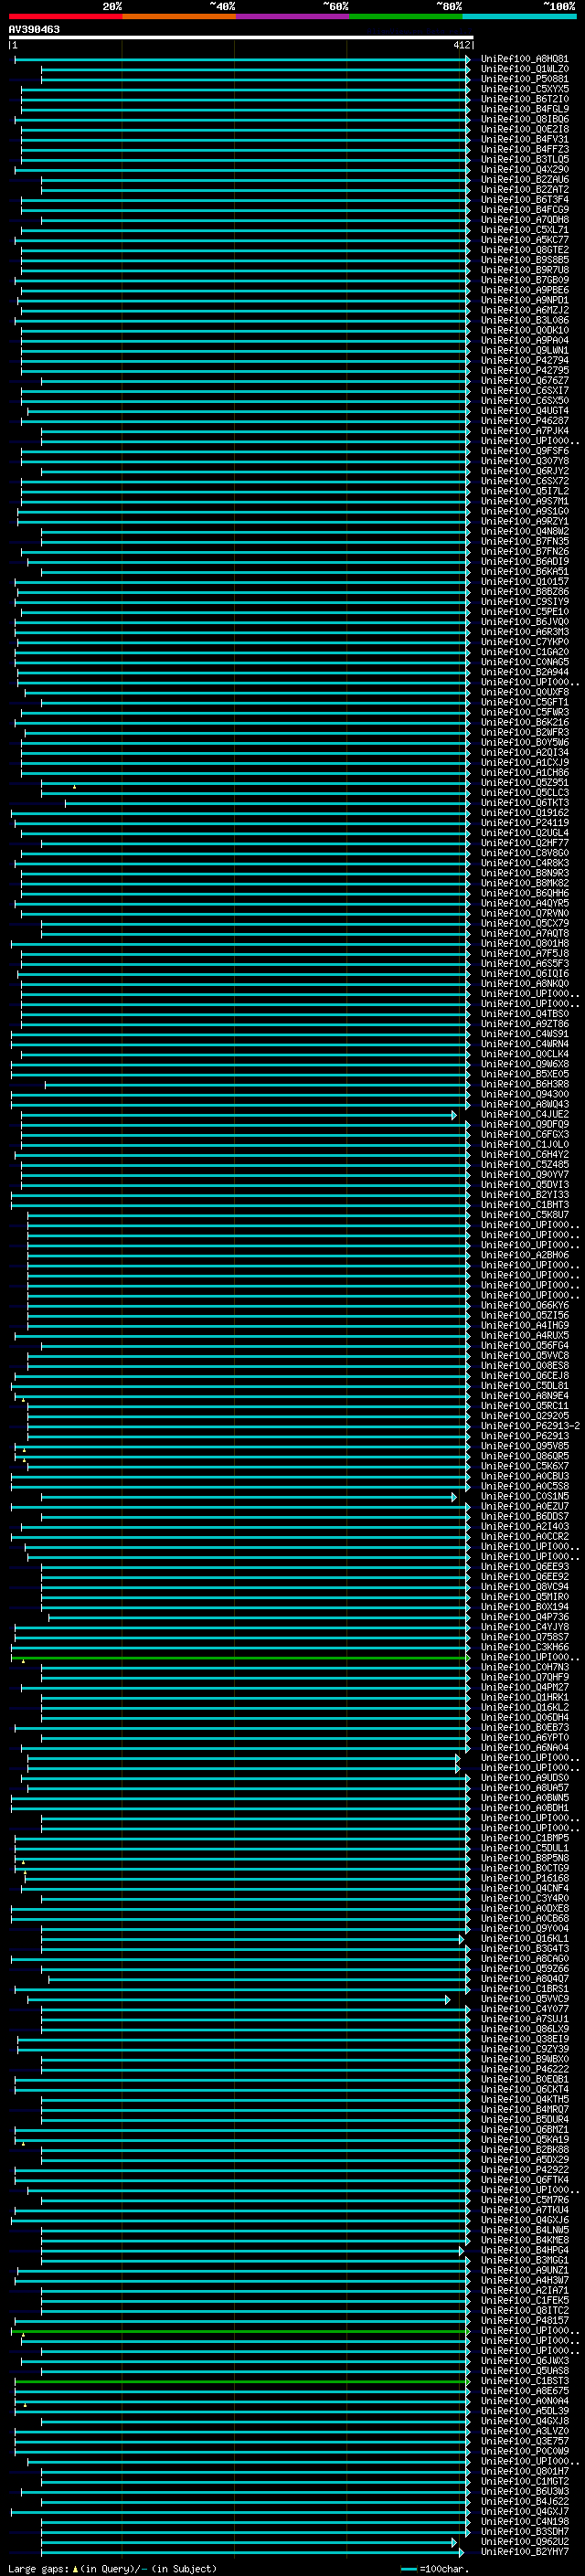Open UniRef100_Q6EE93 entry
The height and width of the screenshot is (2576, 585).
coord(524,1567)
